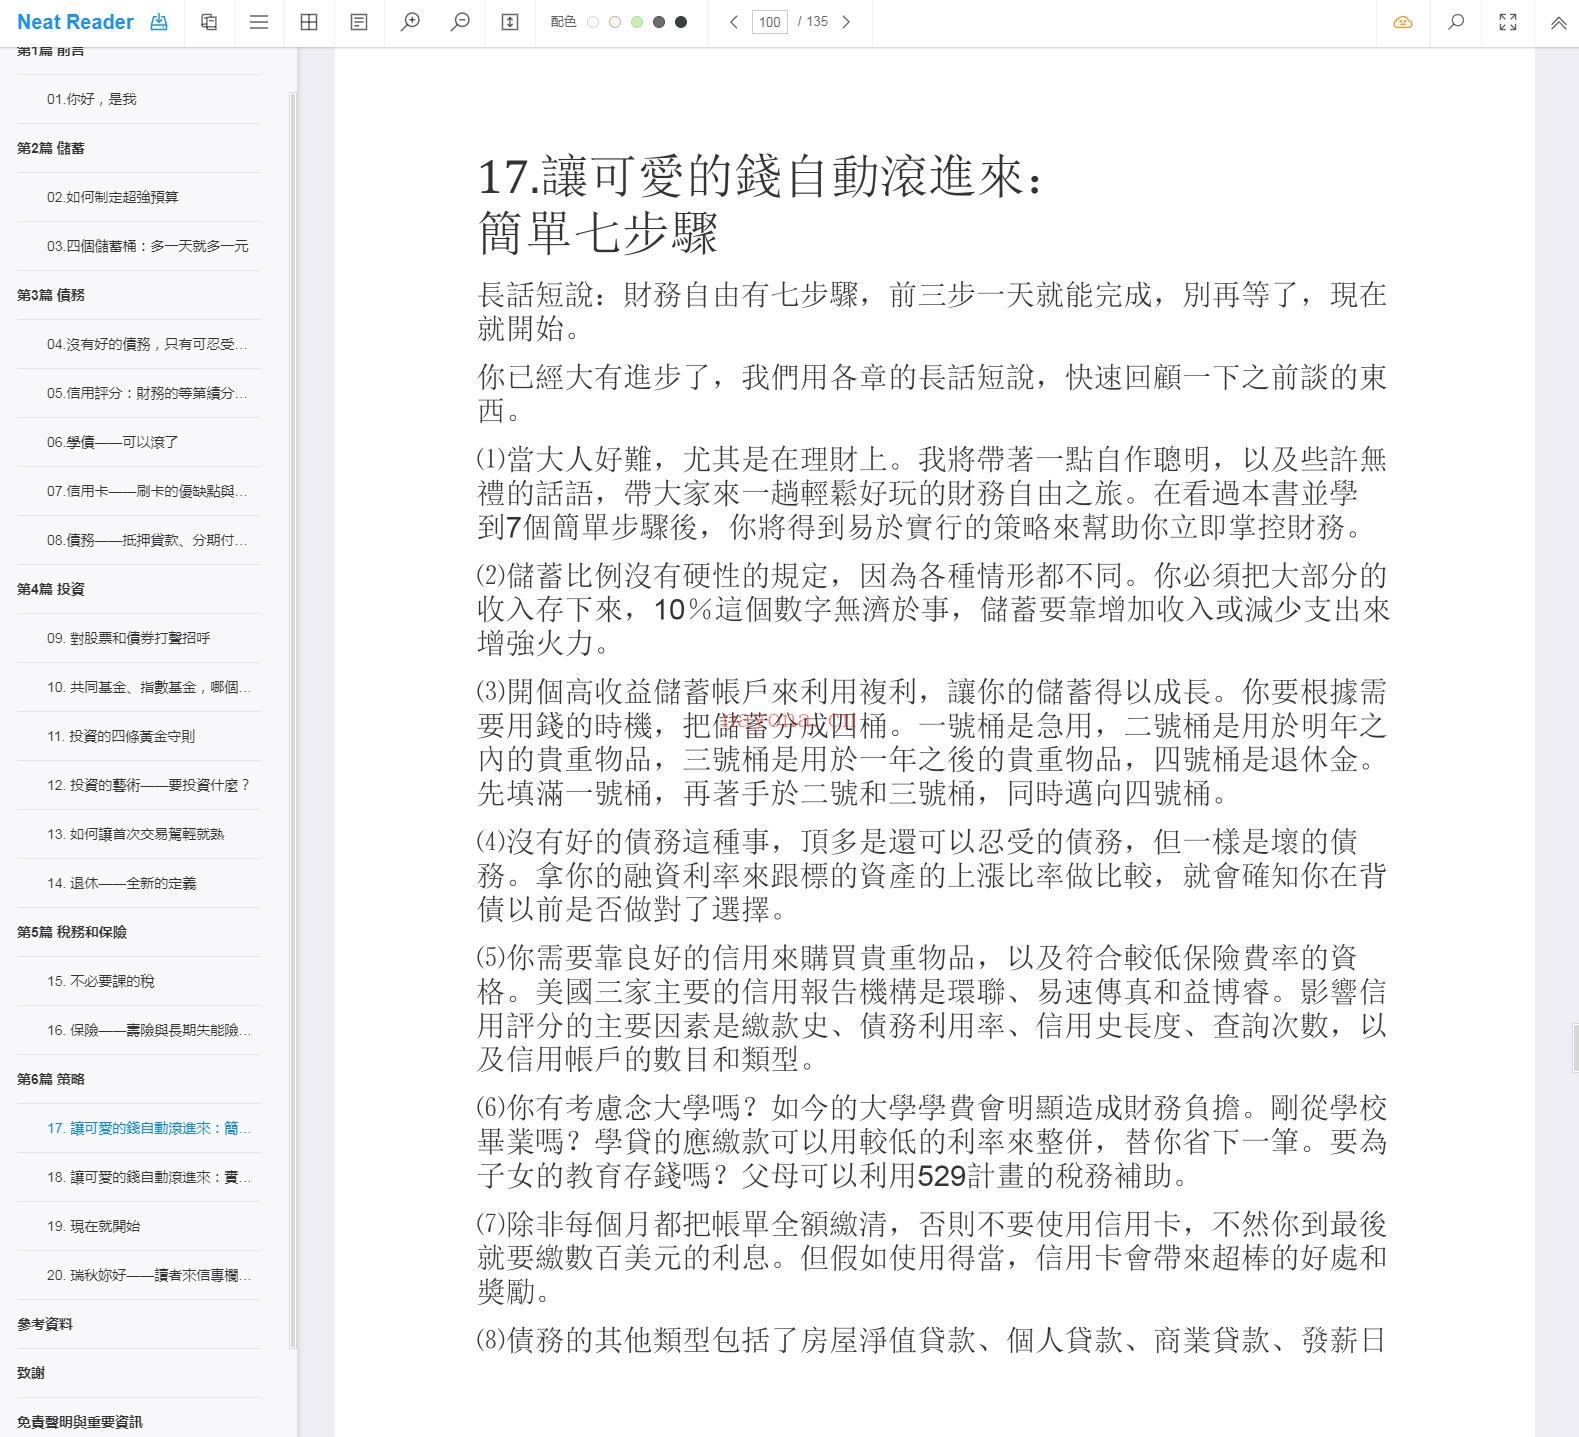
Task: Open chapter 01.你好，是我
Action: (x=138, y=99)
